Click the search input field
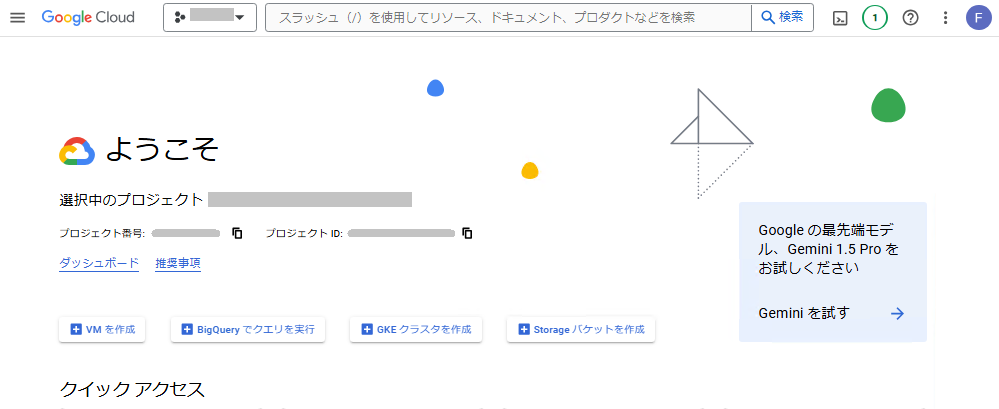 (508, 18)
